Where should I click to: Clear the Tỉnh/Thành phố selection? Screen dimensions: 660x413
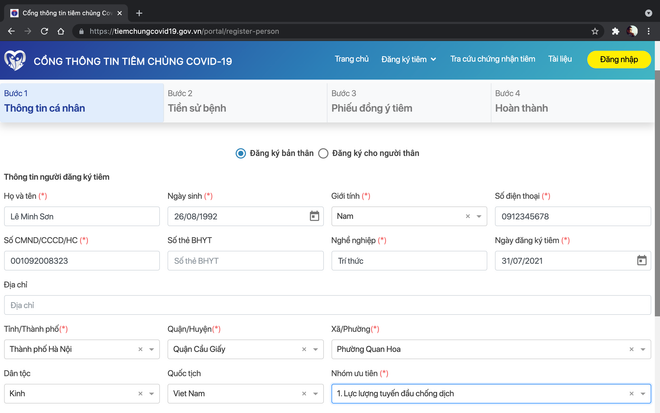[141, 349]
